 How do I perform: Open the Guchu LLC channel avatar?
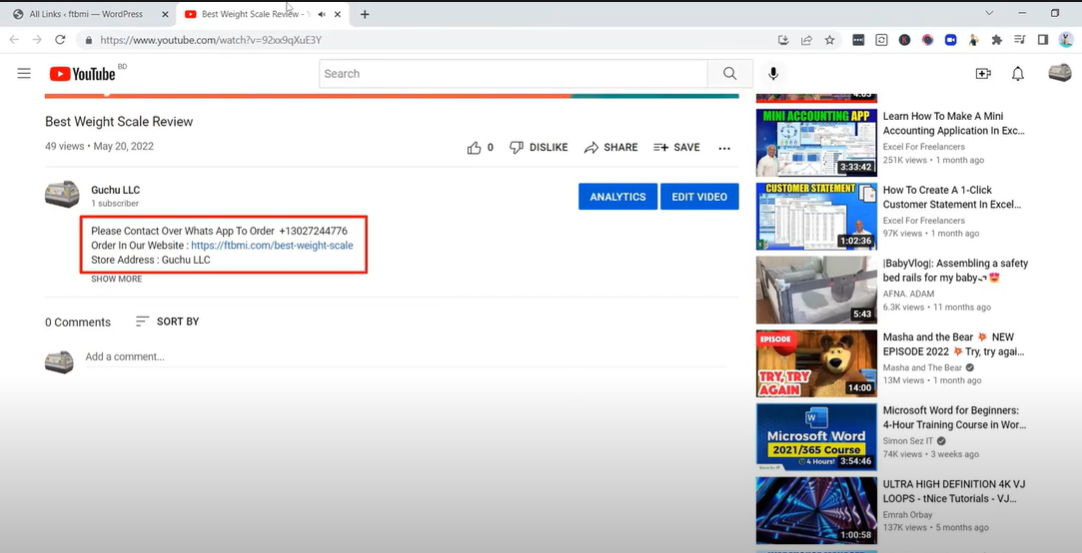62,195
